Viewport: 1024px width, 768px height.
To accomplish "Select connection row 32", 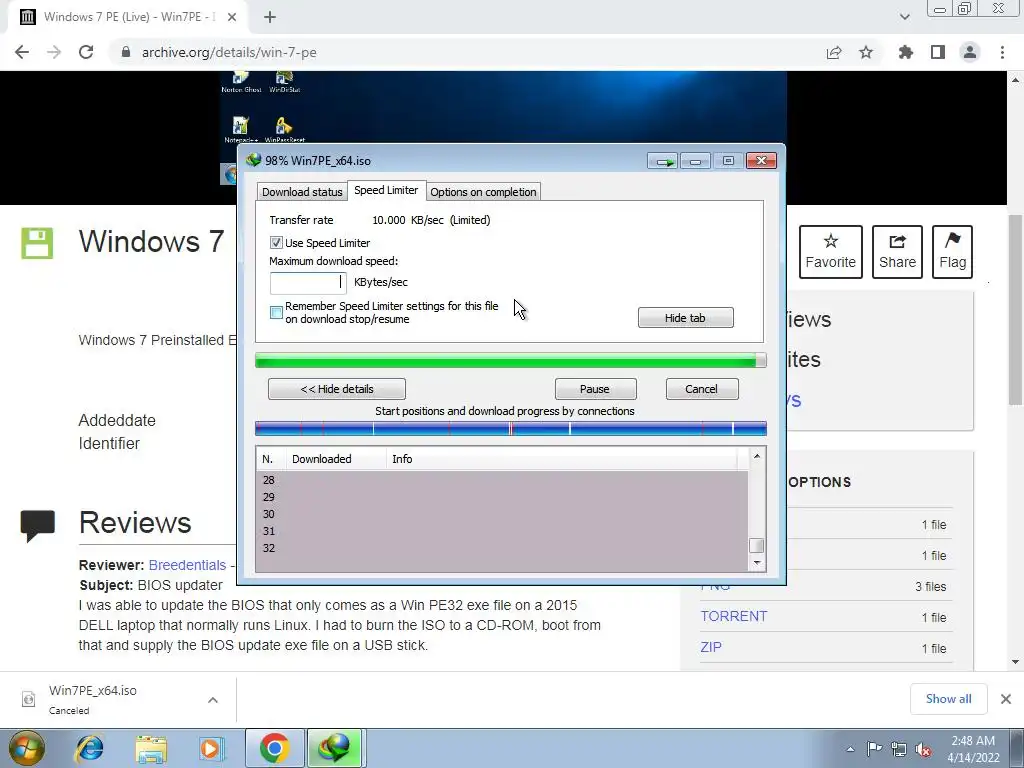I will pyautogui.click(x=502, y=548).
